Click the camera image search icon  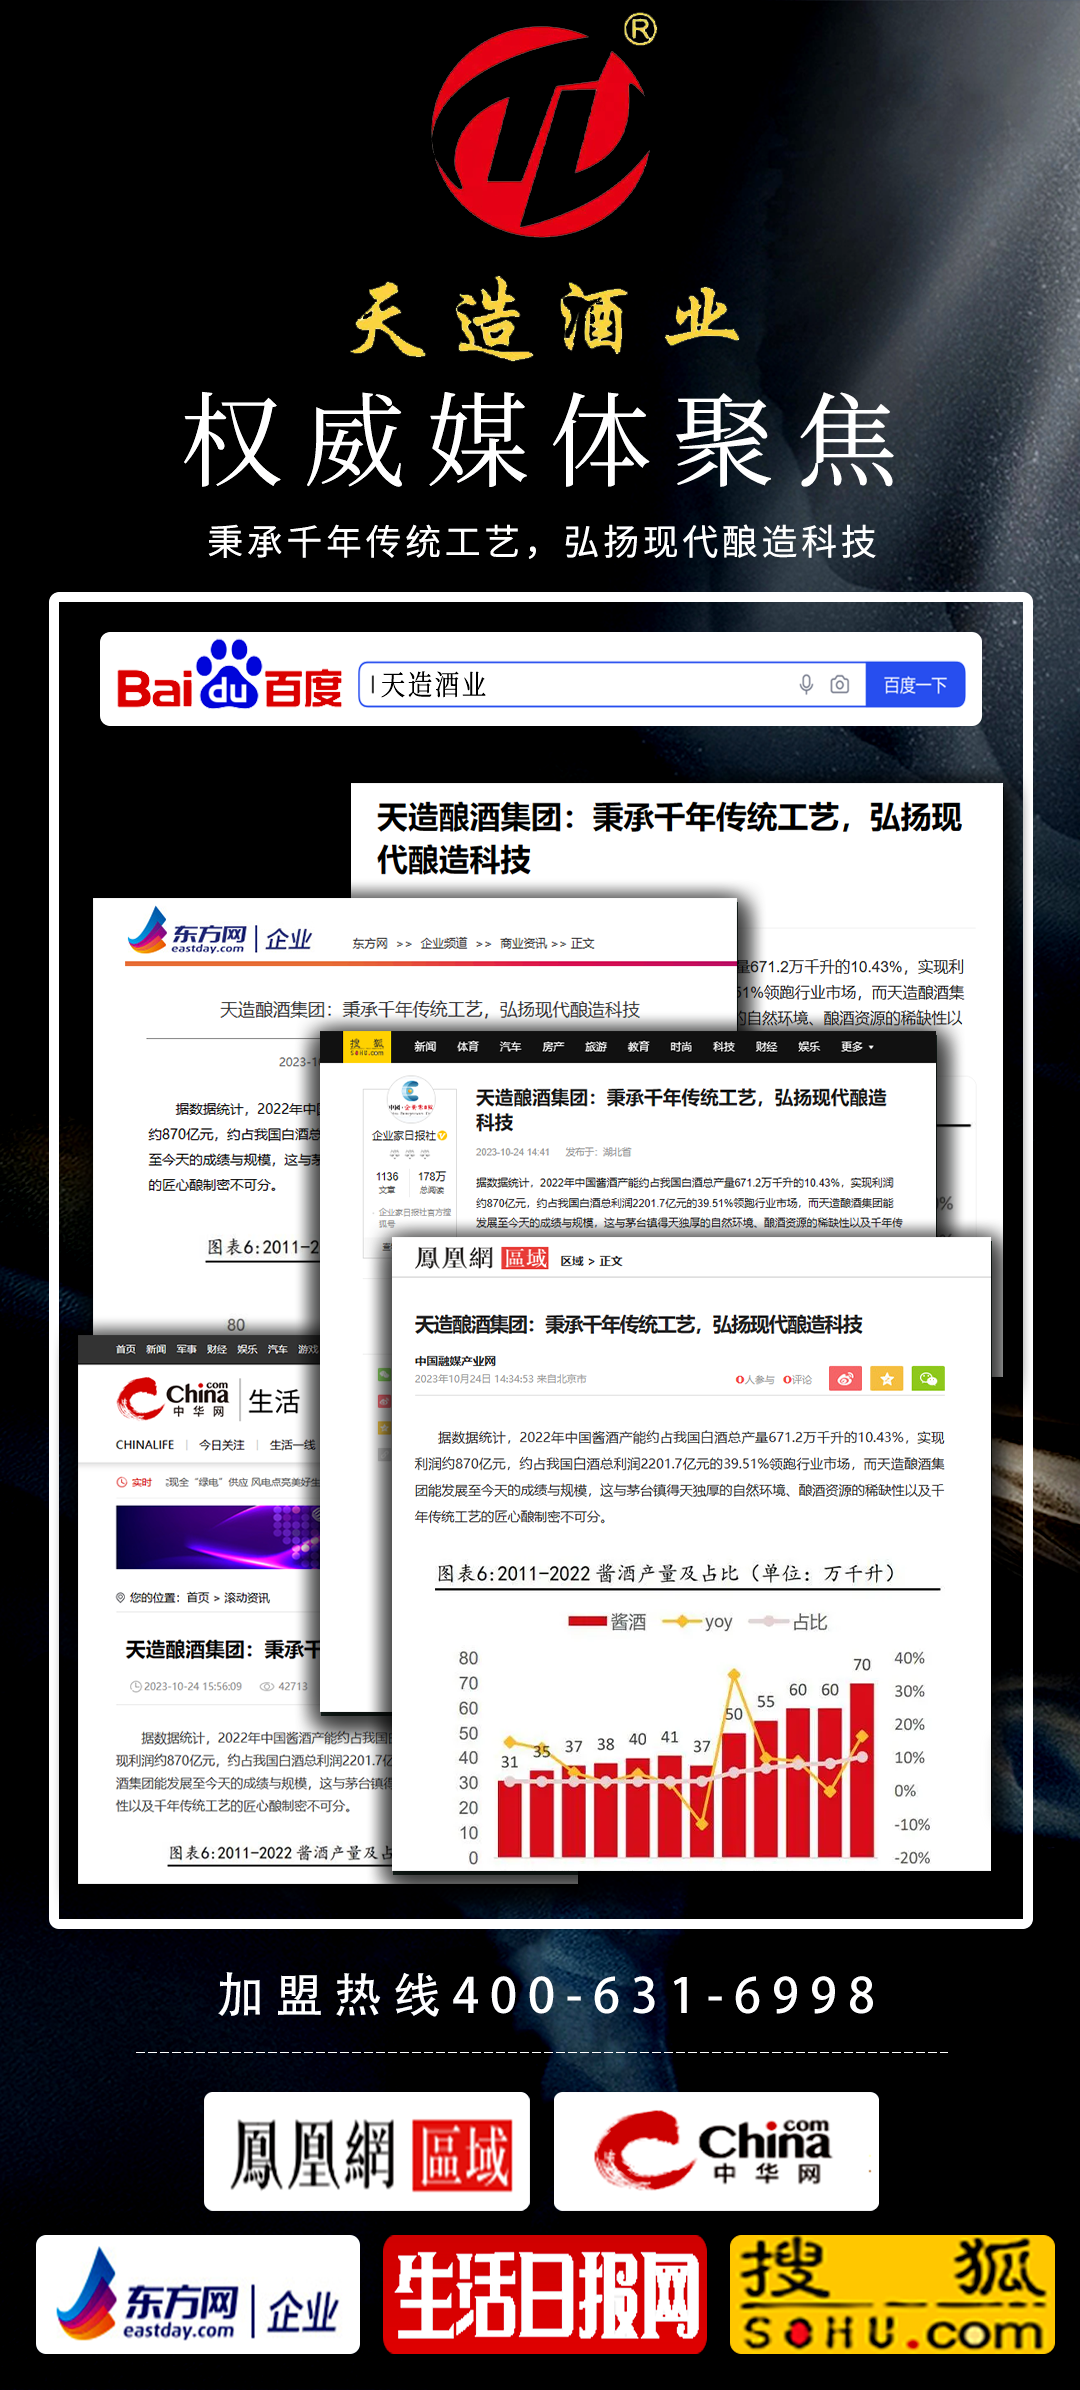tap(840, 685)
